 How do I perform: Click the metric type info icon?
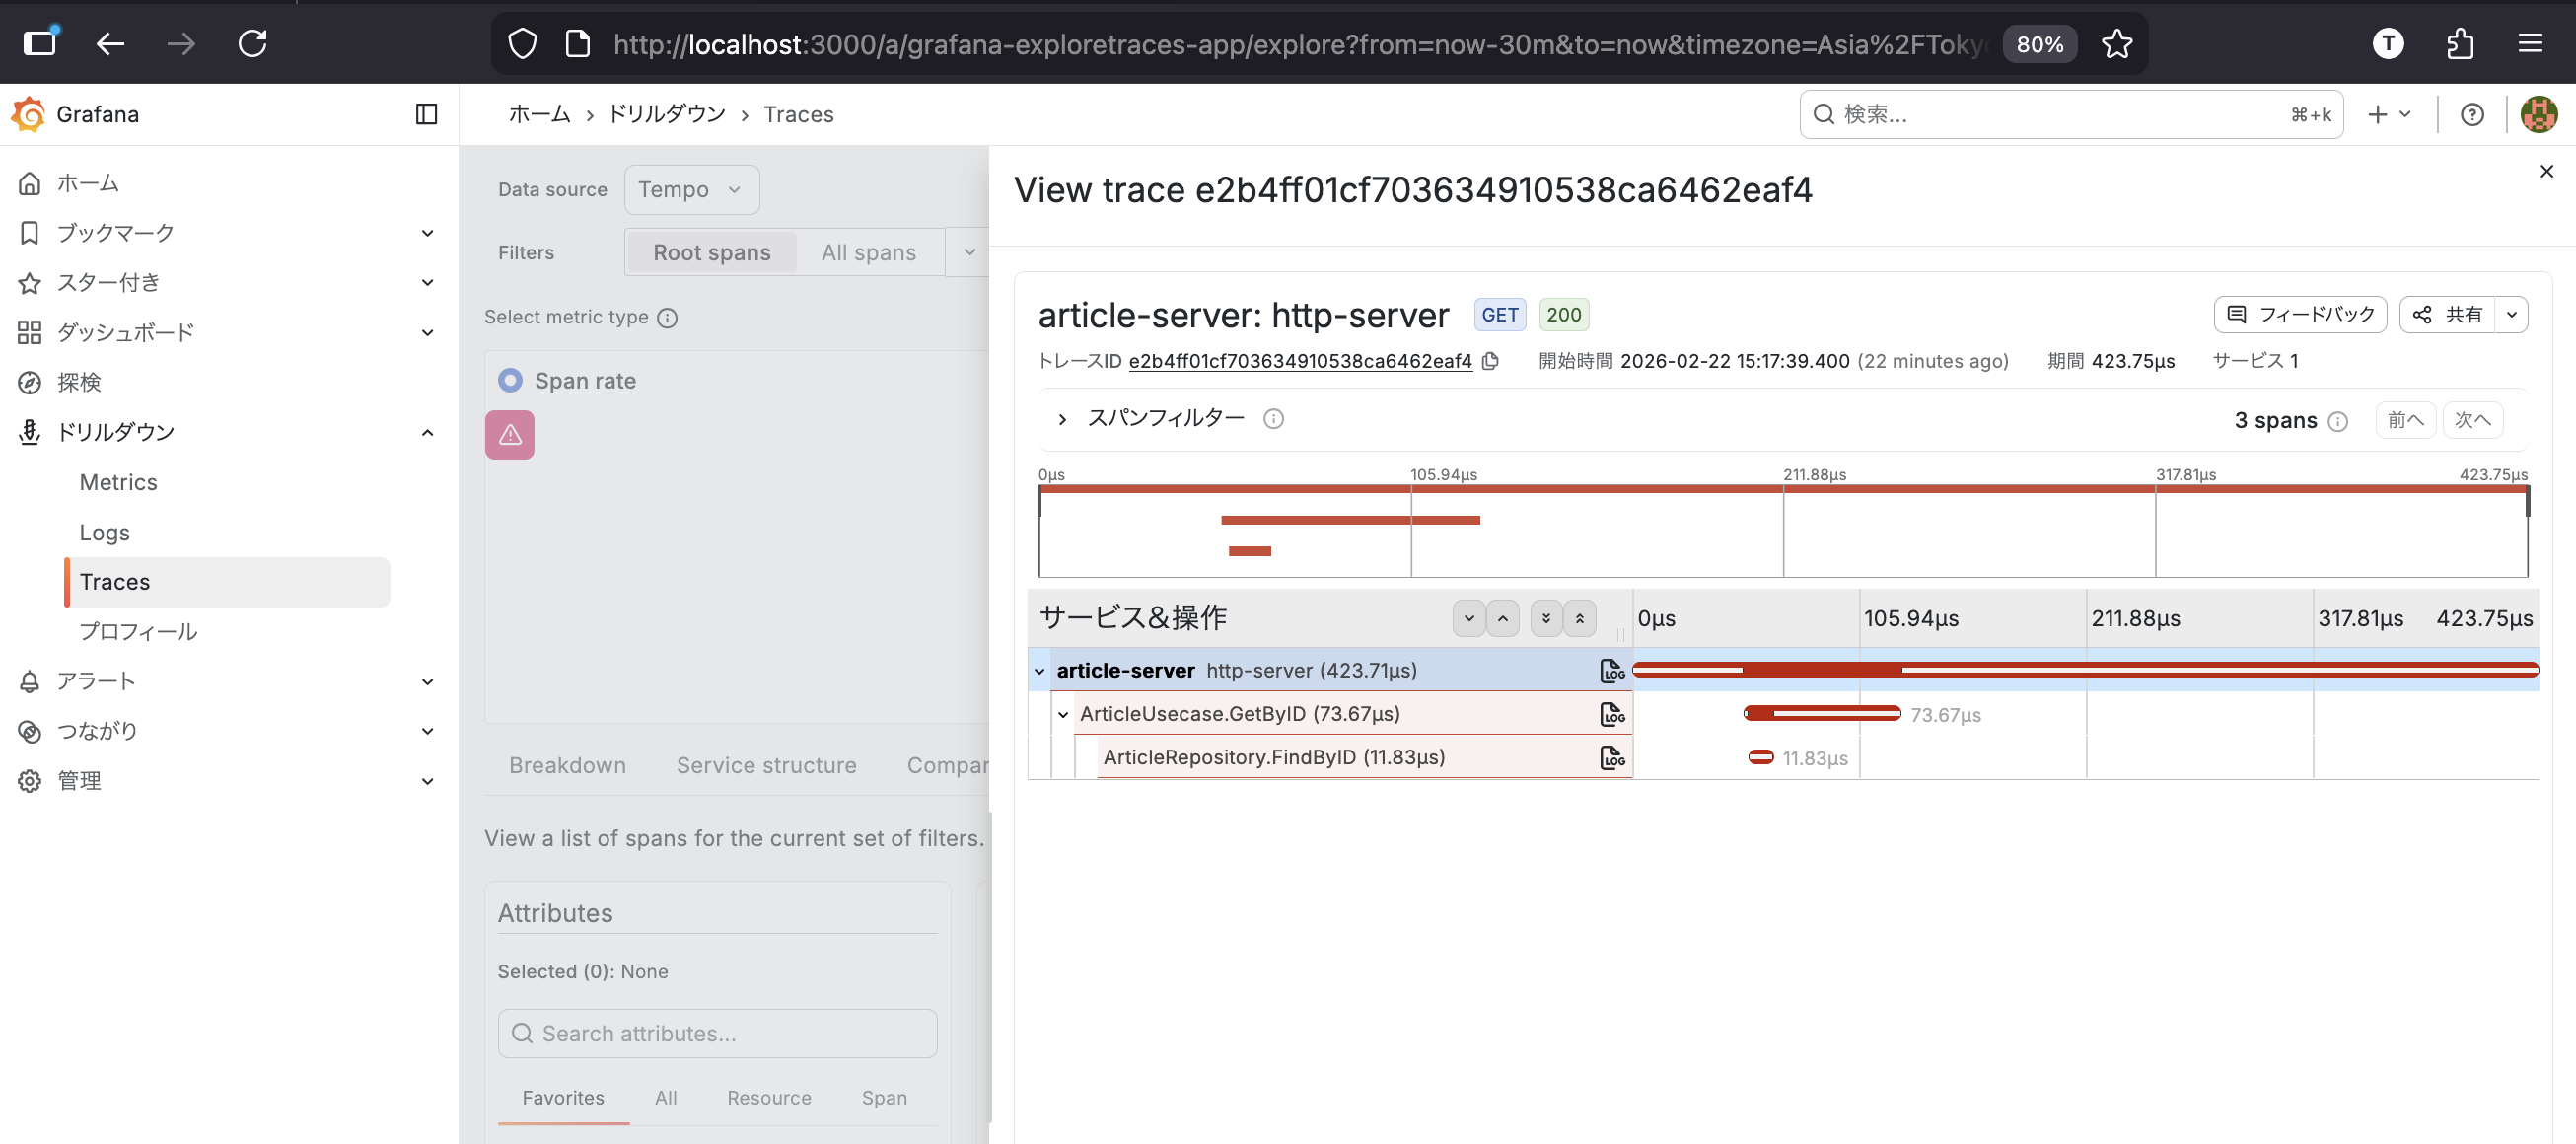(667, 318)
